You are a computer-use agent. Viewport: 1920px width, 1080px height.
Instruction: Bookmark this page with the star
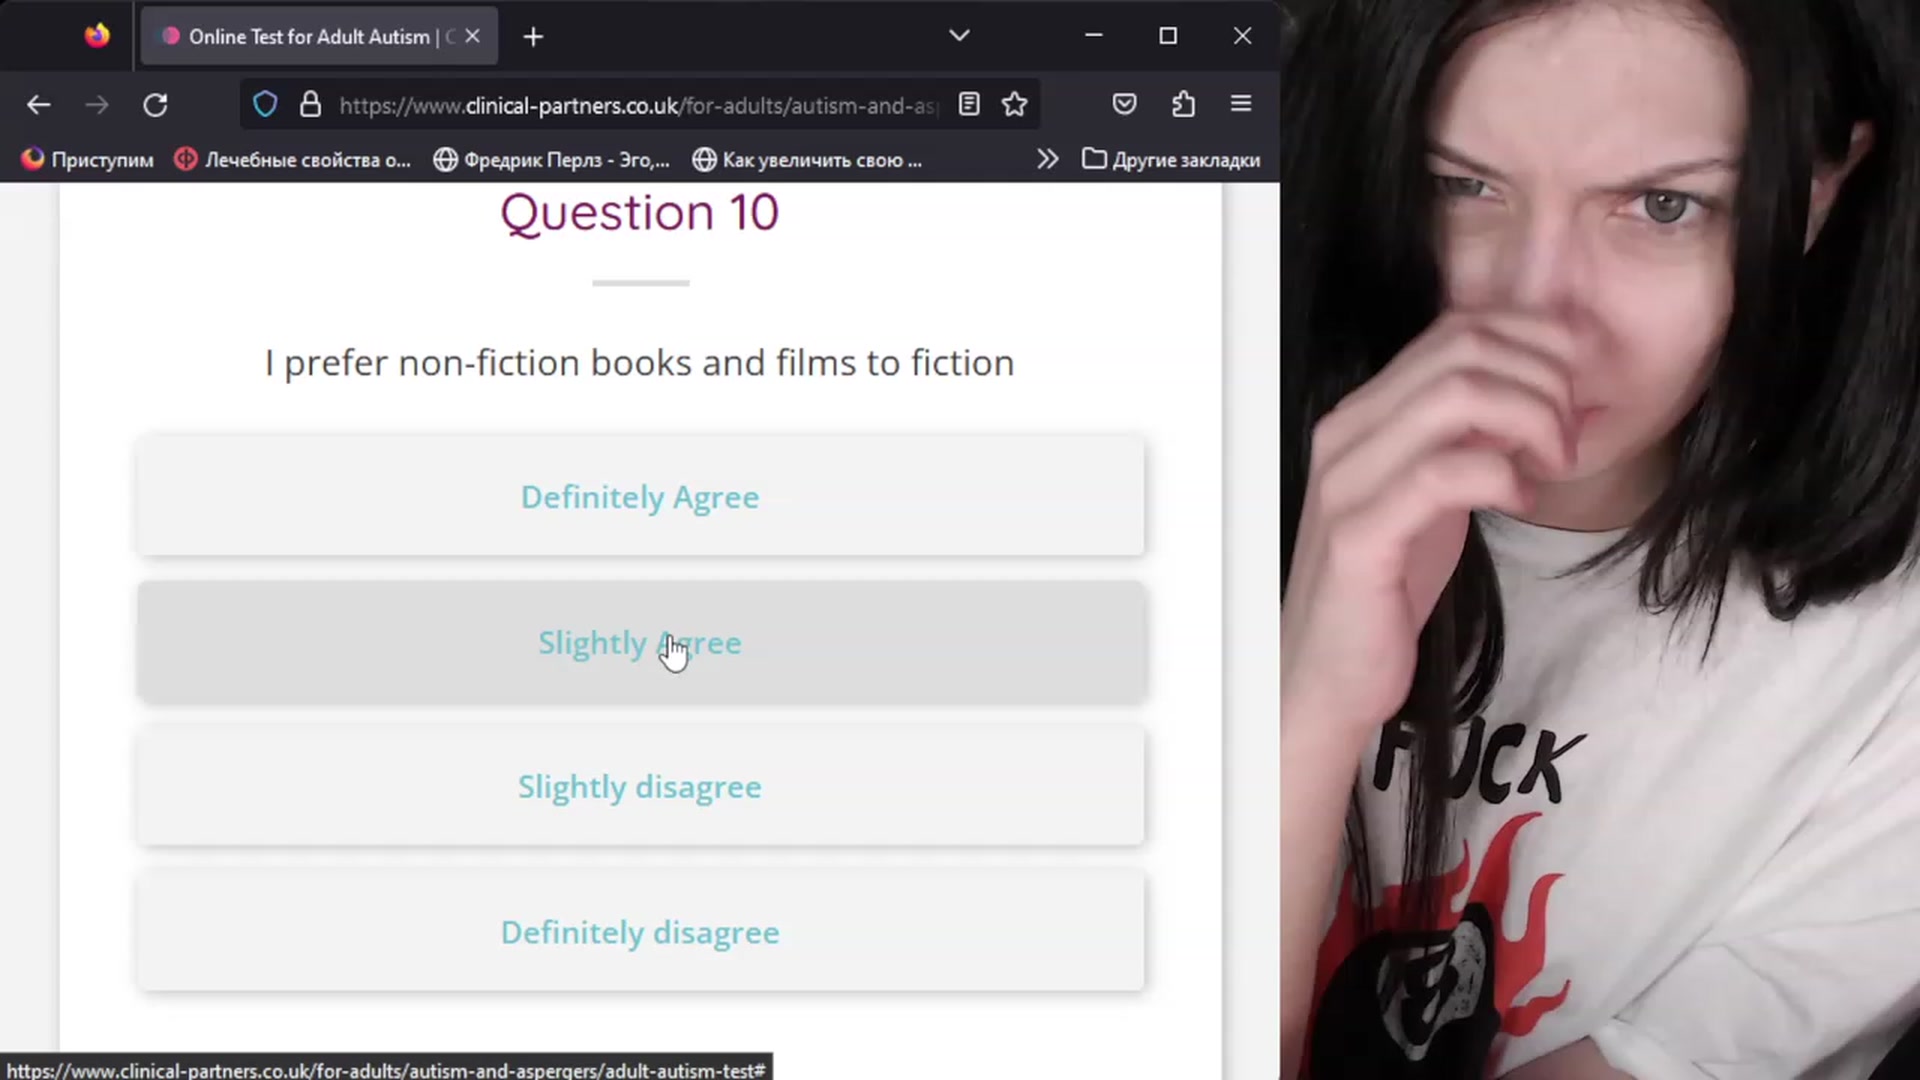pos(1015,104)
